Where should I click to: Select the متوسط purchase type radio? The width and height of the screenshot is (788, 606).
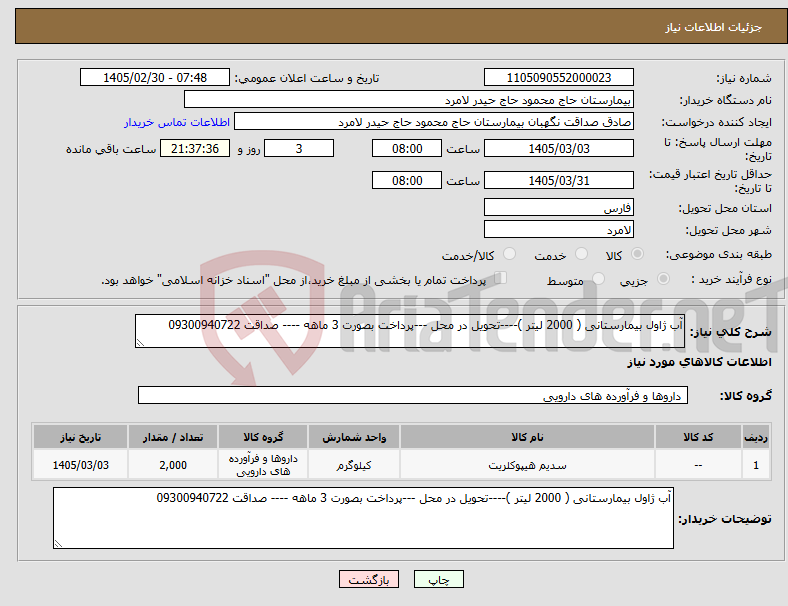point(599,278)
